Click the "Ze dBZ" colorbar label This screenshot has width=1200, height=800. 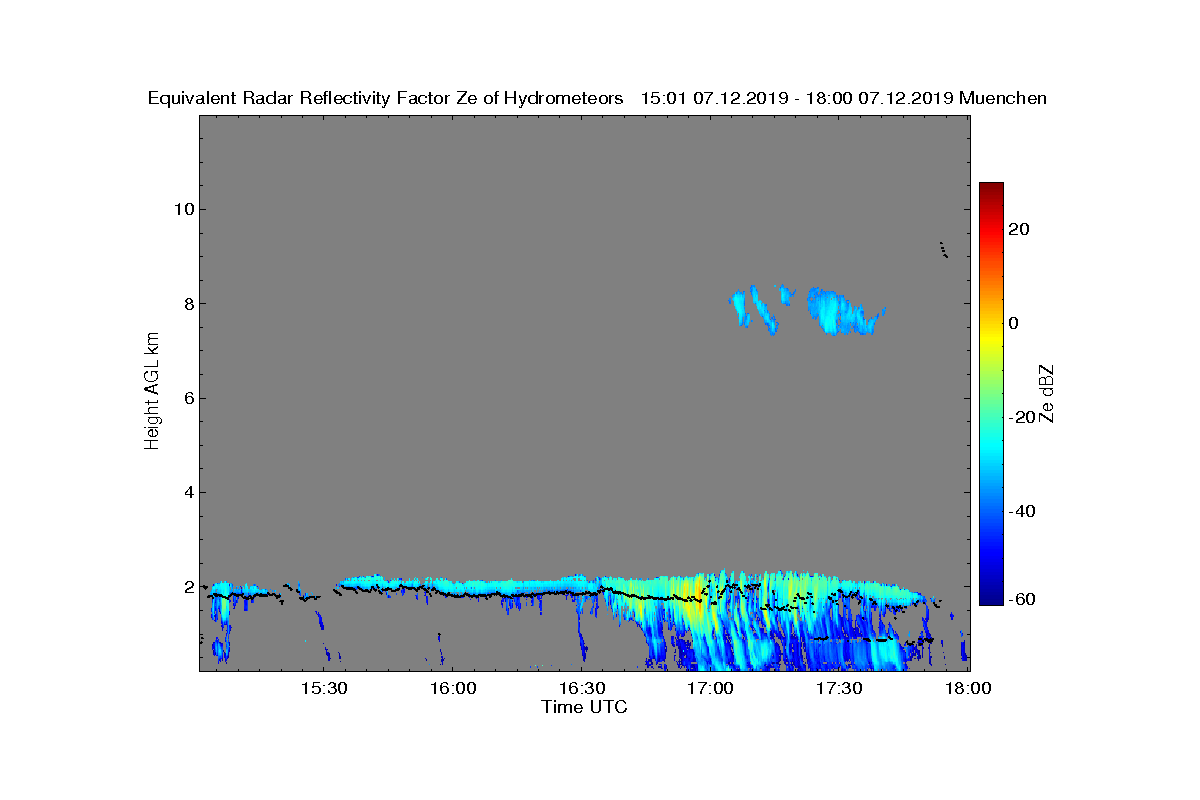(x=1047, y=394)
